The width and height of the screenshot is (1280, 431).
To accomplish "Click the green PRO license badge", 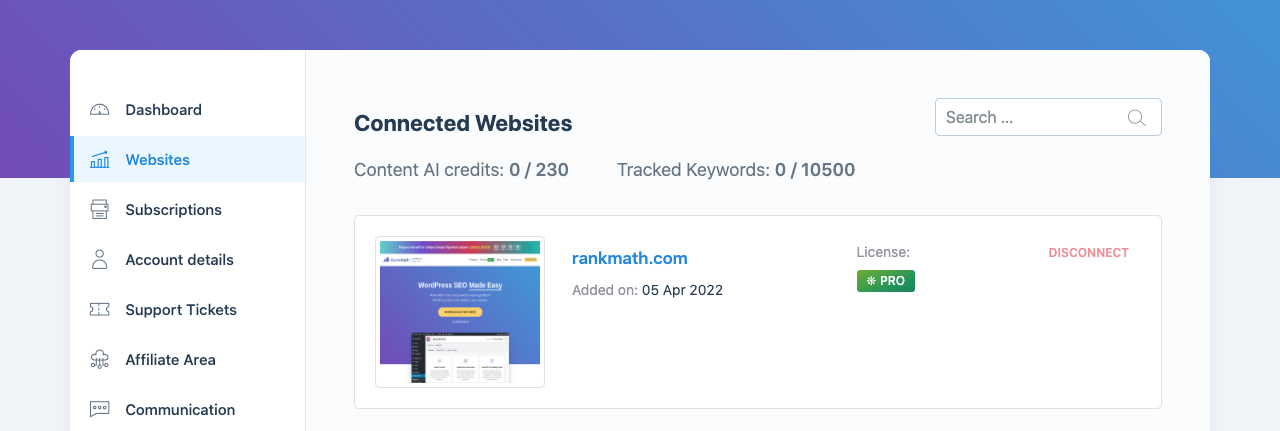I will 886,281.
